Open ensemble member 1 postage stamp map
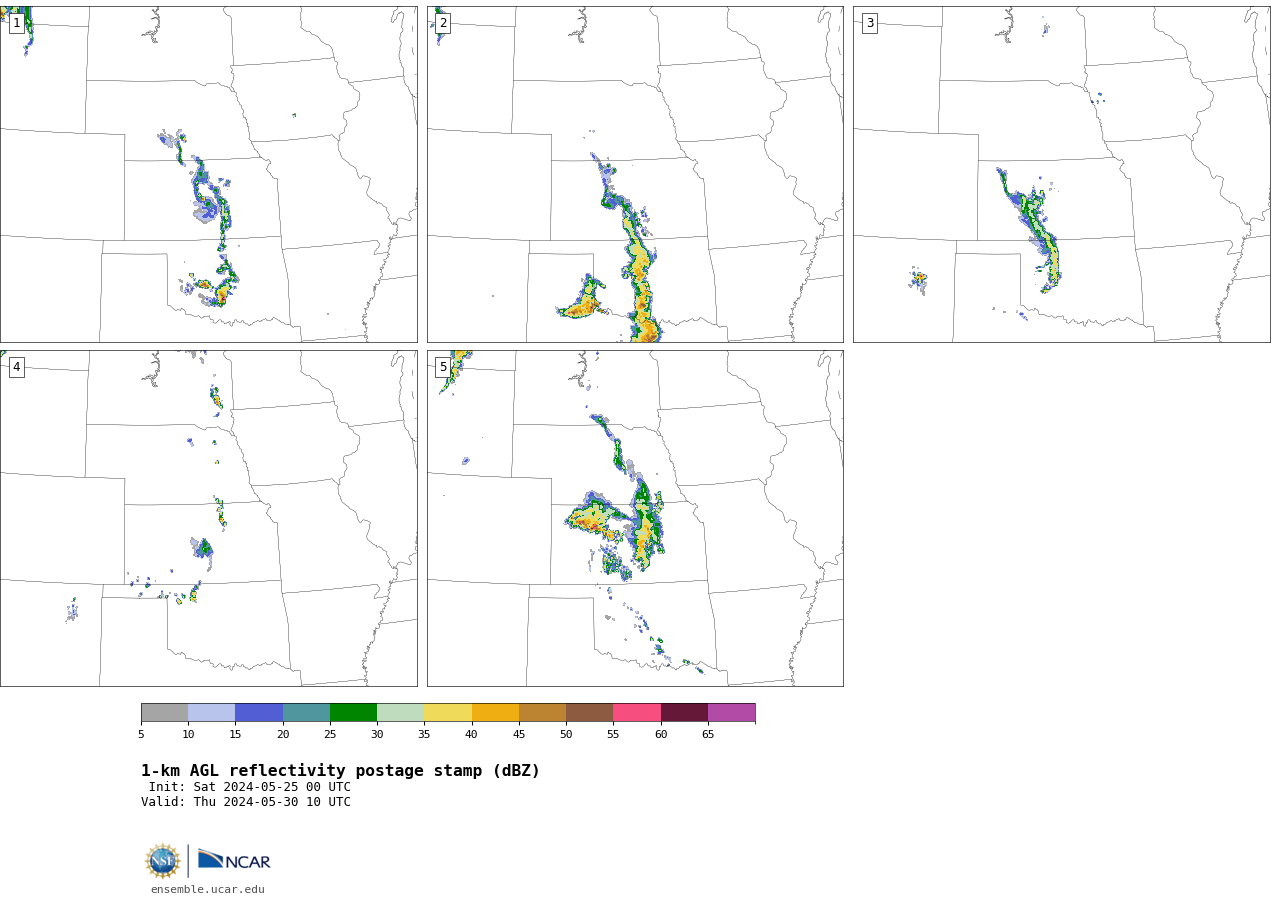 (x=208, y=174)
